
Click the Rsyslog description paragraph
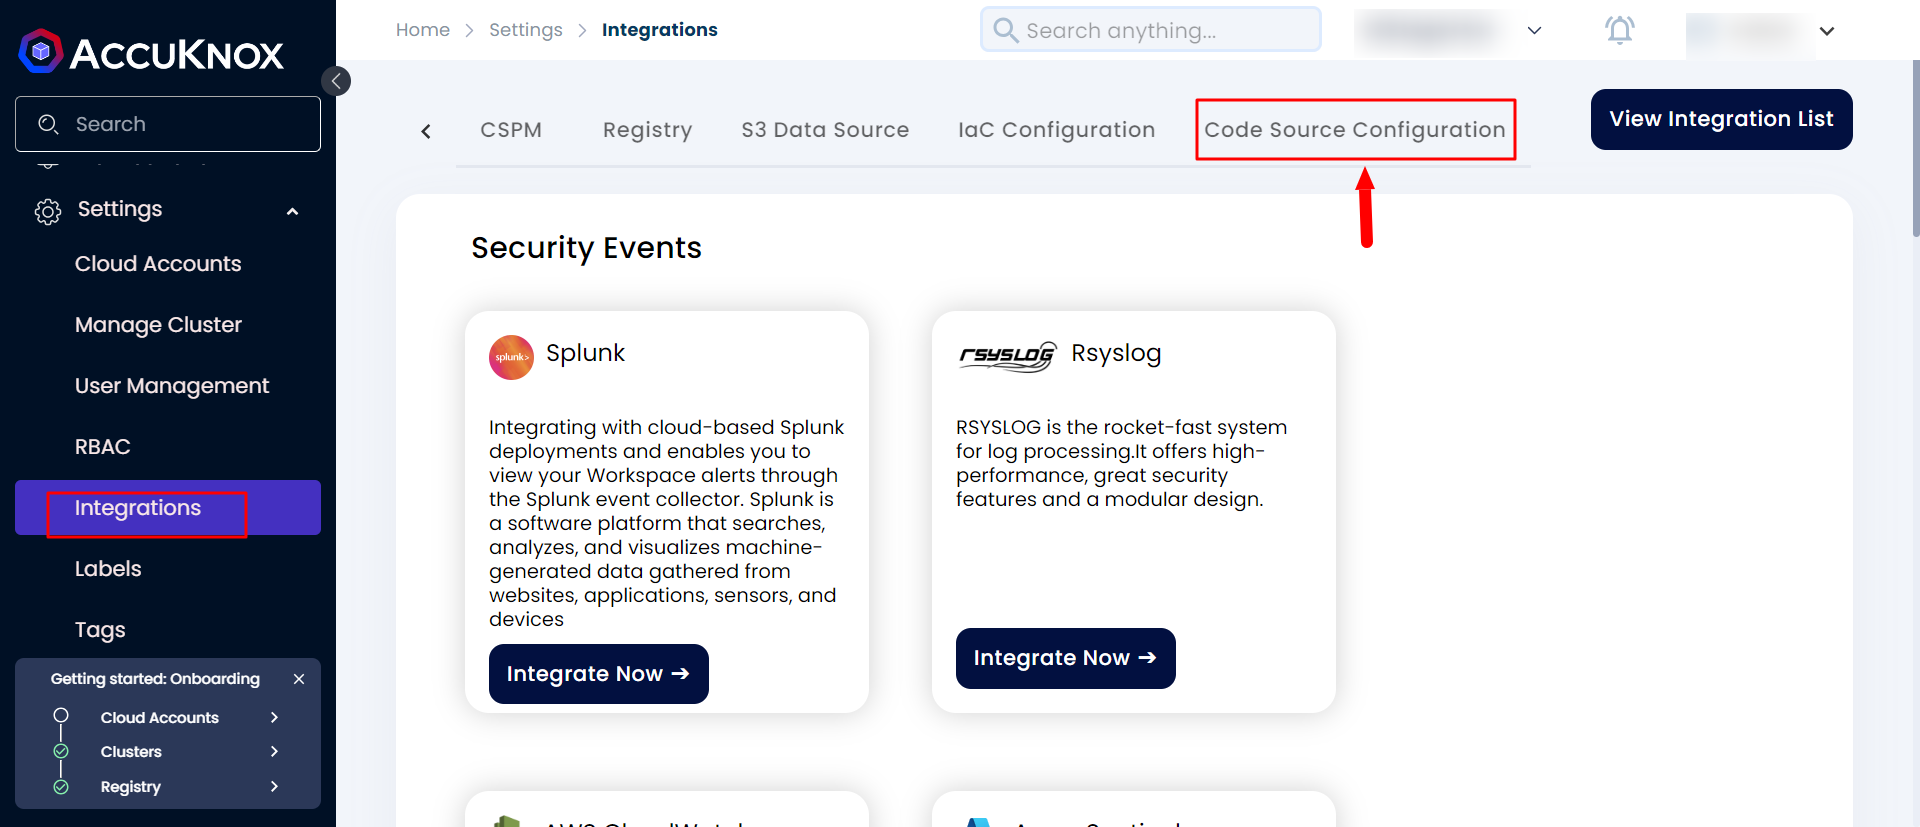point(1121,463)
